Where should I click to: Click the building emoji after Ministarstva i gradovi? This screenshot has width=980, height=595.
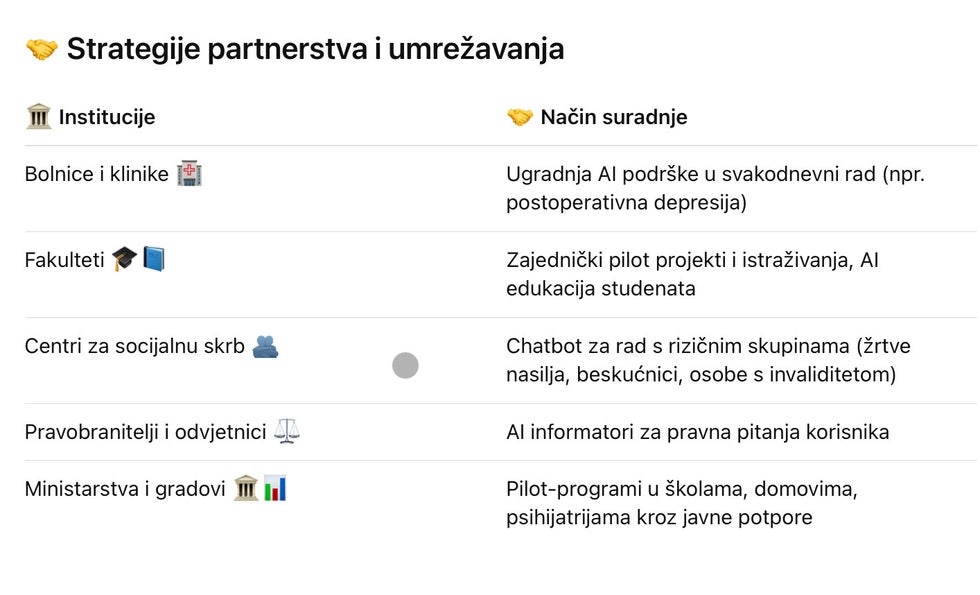[246, 488]
